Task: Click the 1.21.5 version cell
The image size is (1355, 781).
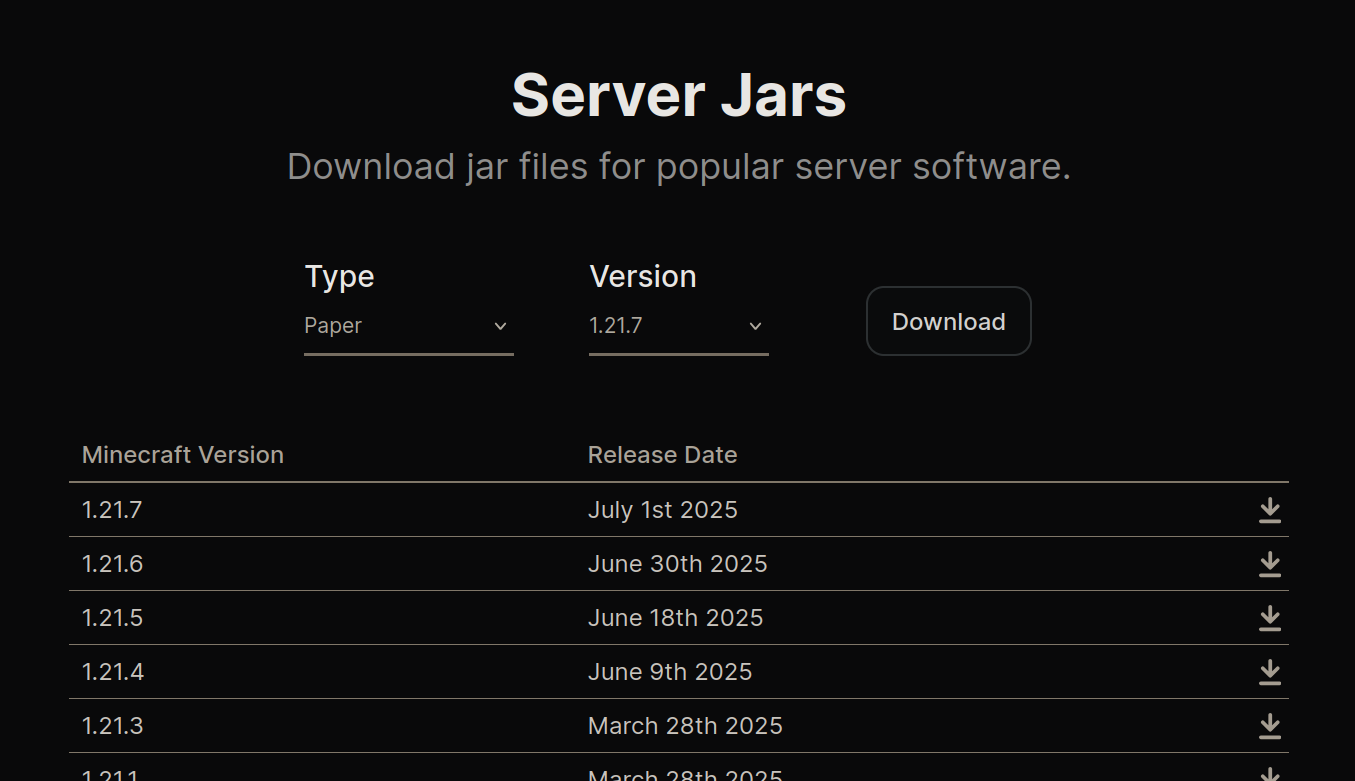Action: click(x=112, y=618)
